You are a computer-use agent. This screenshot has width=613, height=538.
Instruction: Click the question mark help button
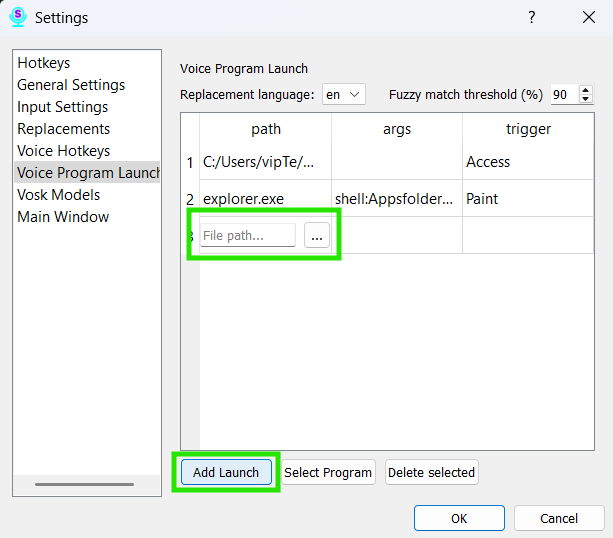[531, 17]
